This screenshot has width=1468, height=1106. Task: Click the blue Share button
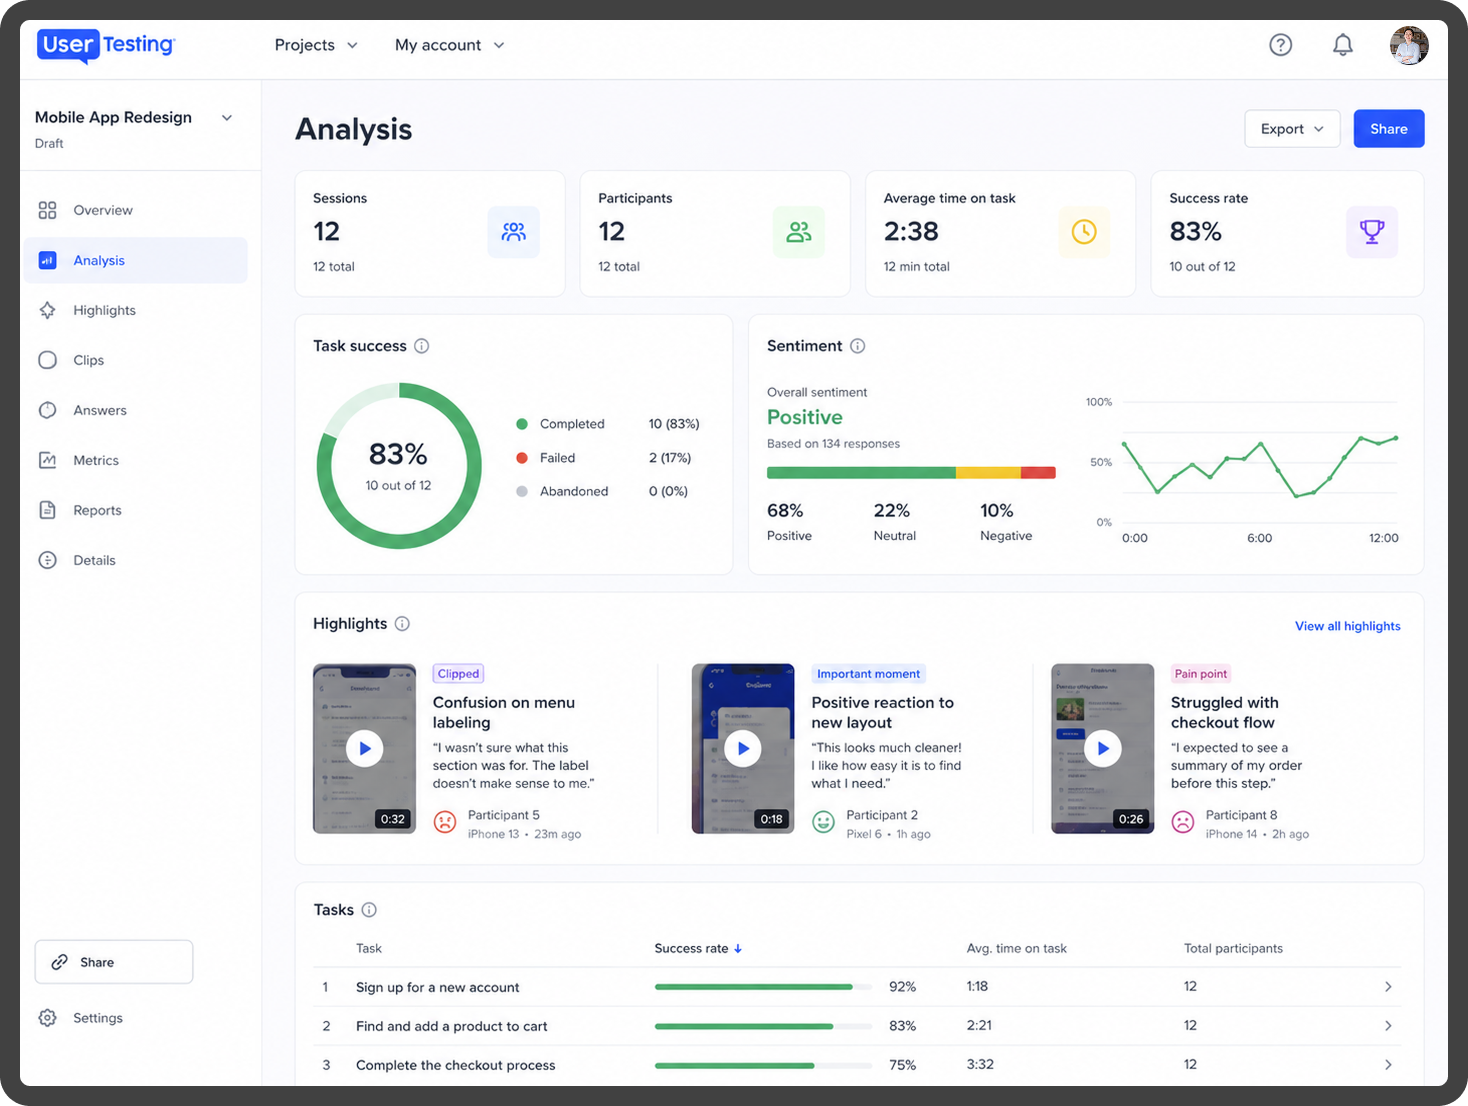point(1389,129)
